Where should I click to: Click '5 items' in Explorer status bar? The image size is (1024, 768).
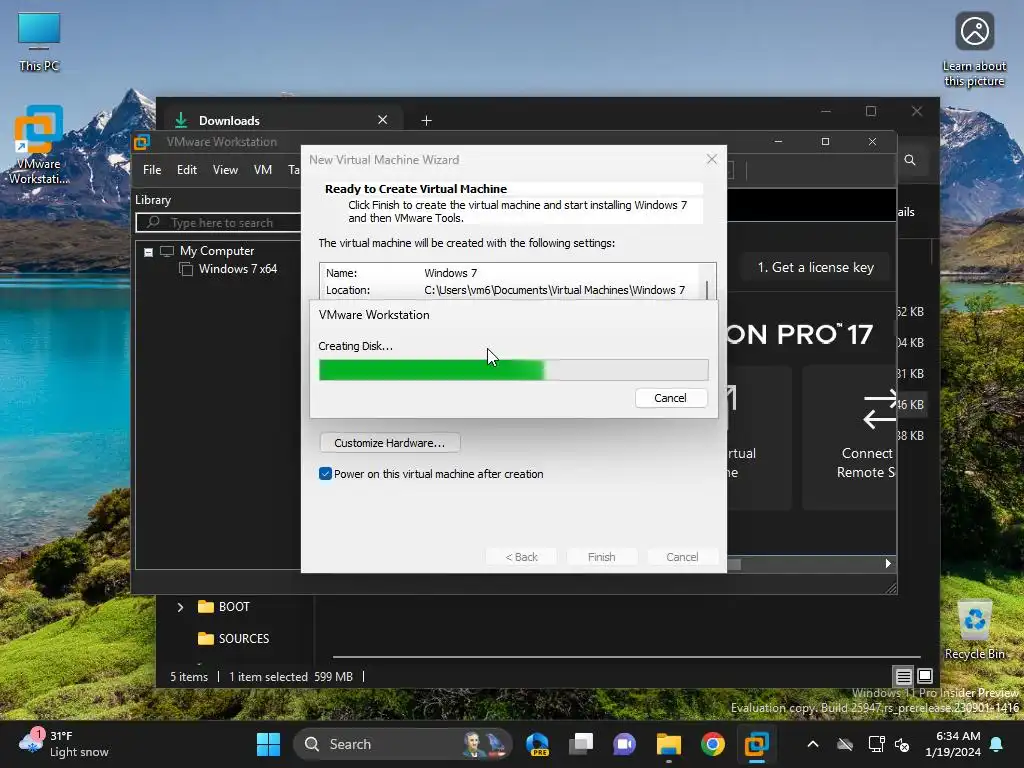click(189, 677)
